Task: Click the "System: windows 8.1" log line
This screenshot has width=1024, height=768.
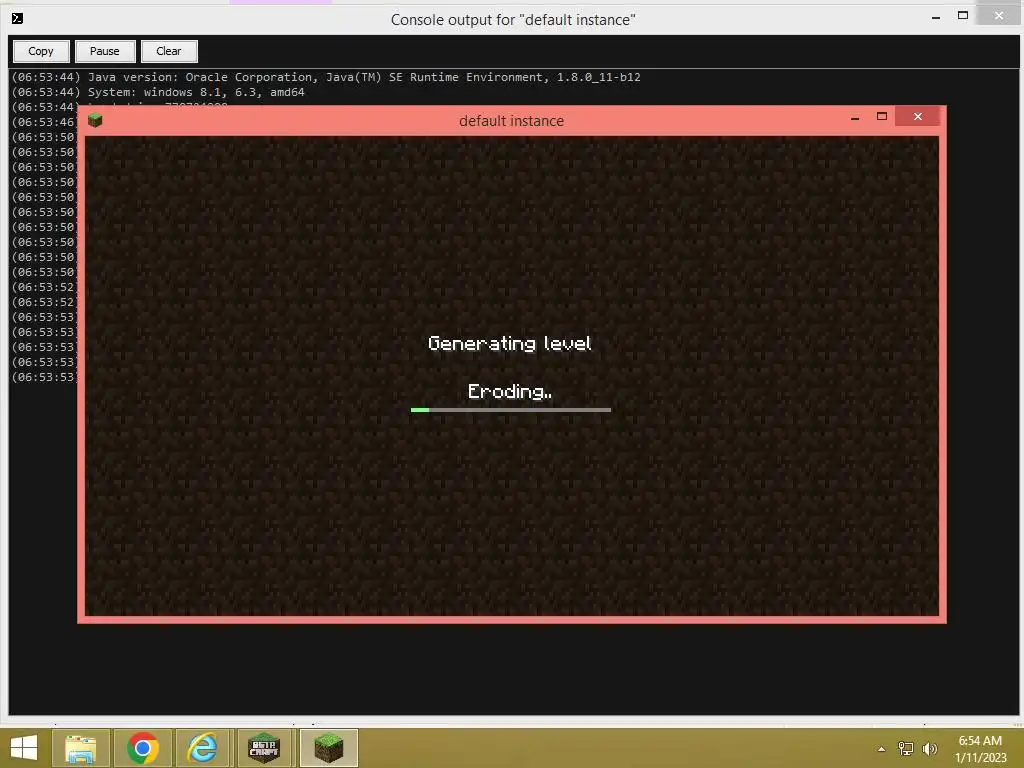Action: [158, 92]
